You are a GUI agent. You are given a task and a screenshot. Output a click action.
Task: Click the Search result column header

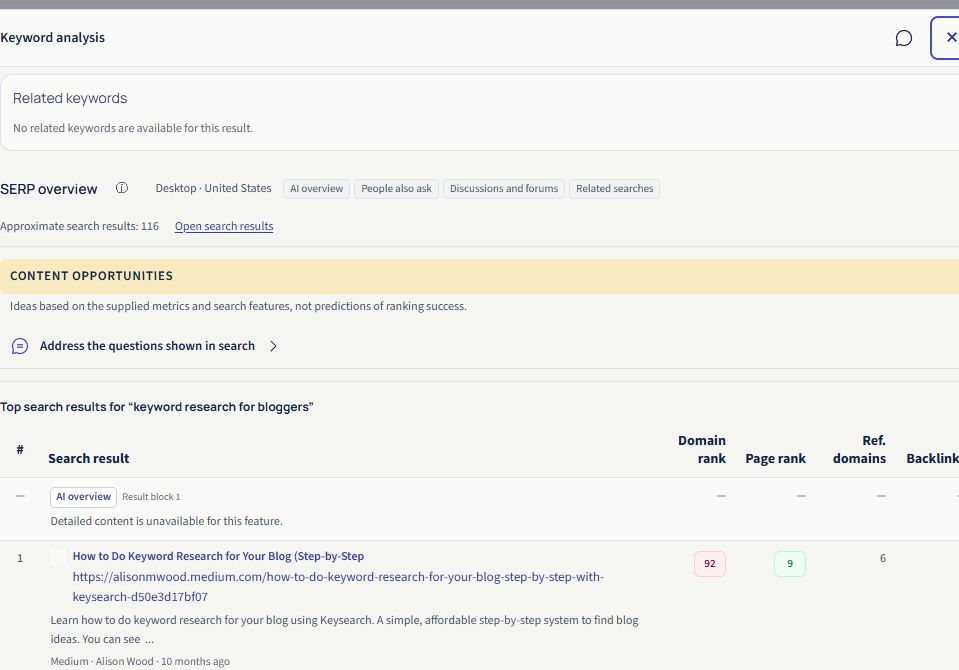click(x=89, y=458)
